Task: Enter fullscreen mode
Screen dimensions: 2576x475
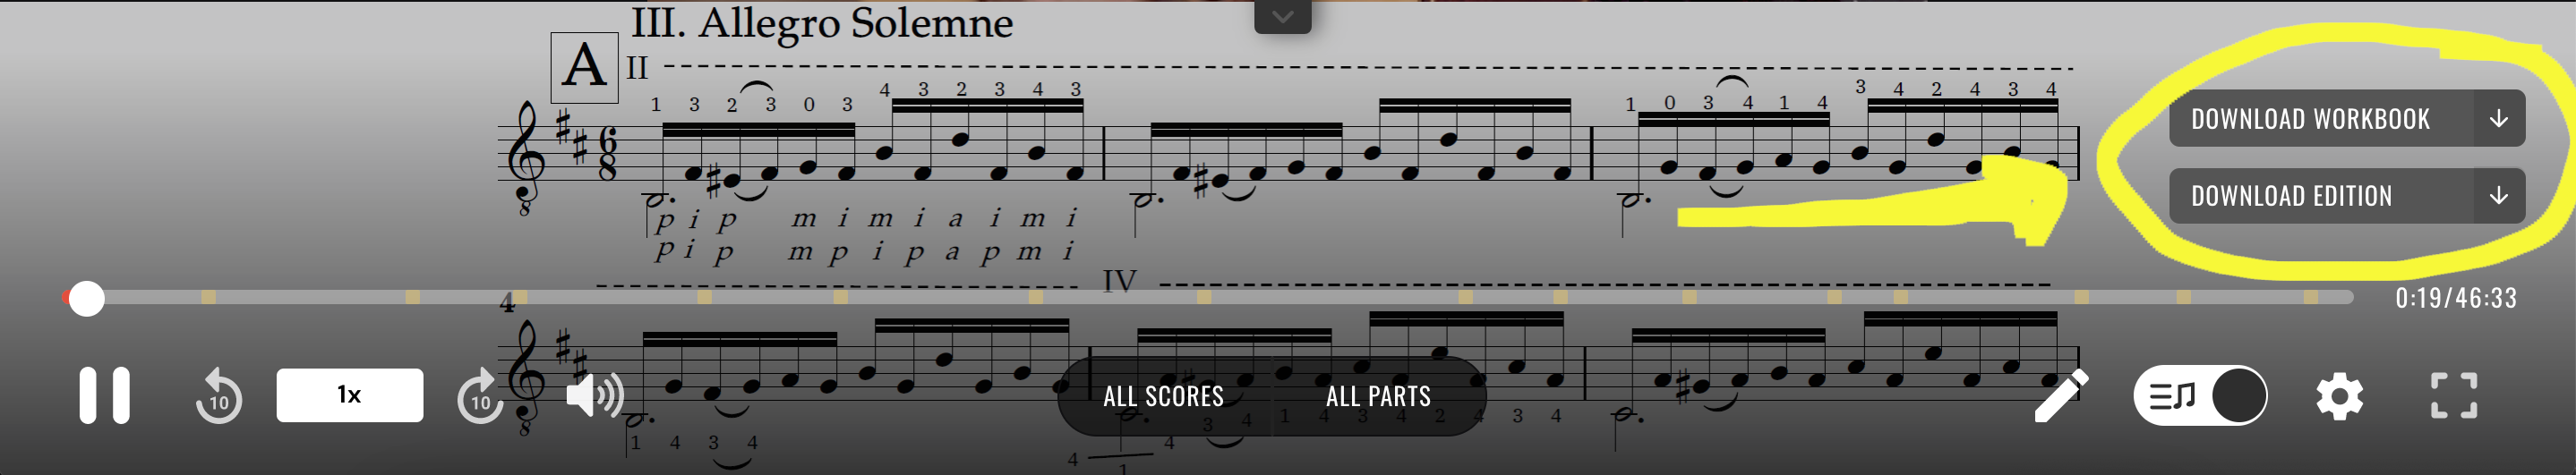Action: (x=2454, y=396)
